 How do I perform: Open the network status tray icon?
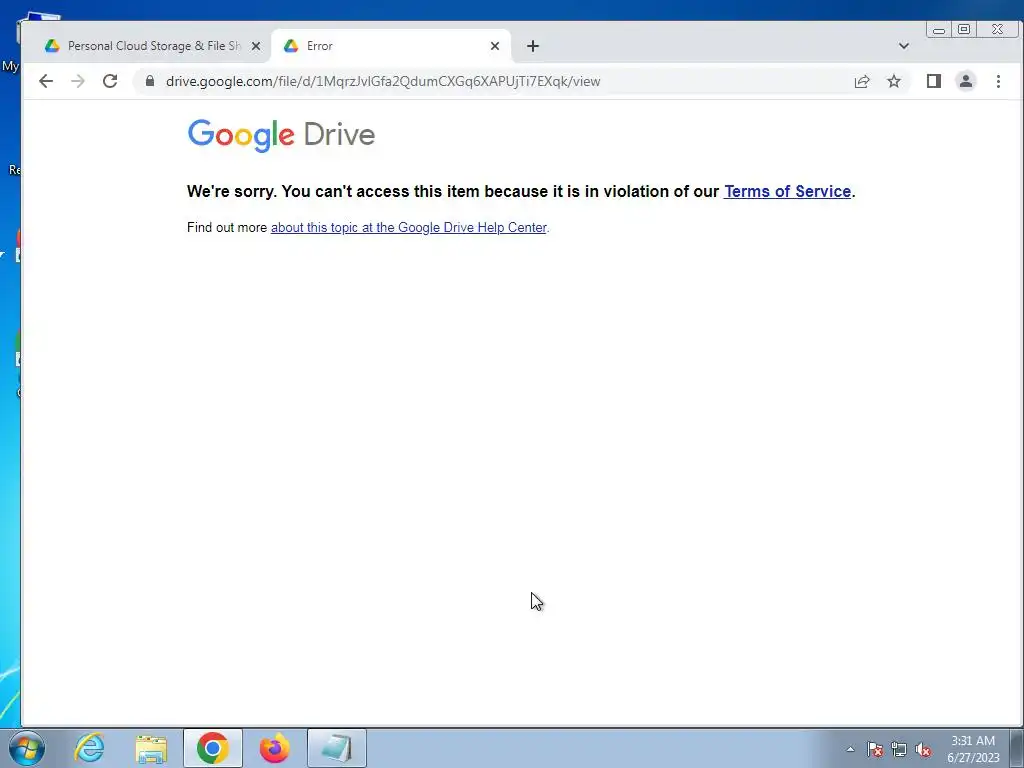899,749
